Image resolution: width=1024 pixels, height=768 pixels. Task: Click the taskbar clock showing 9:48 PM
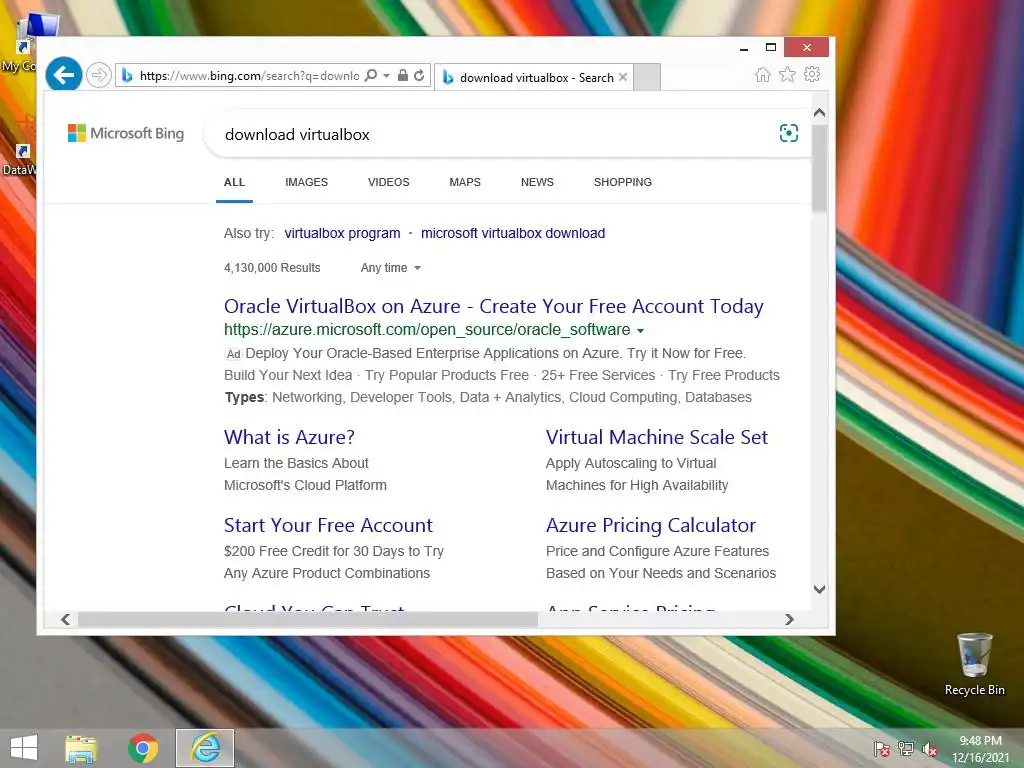coord(980,749)
